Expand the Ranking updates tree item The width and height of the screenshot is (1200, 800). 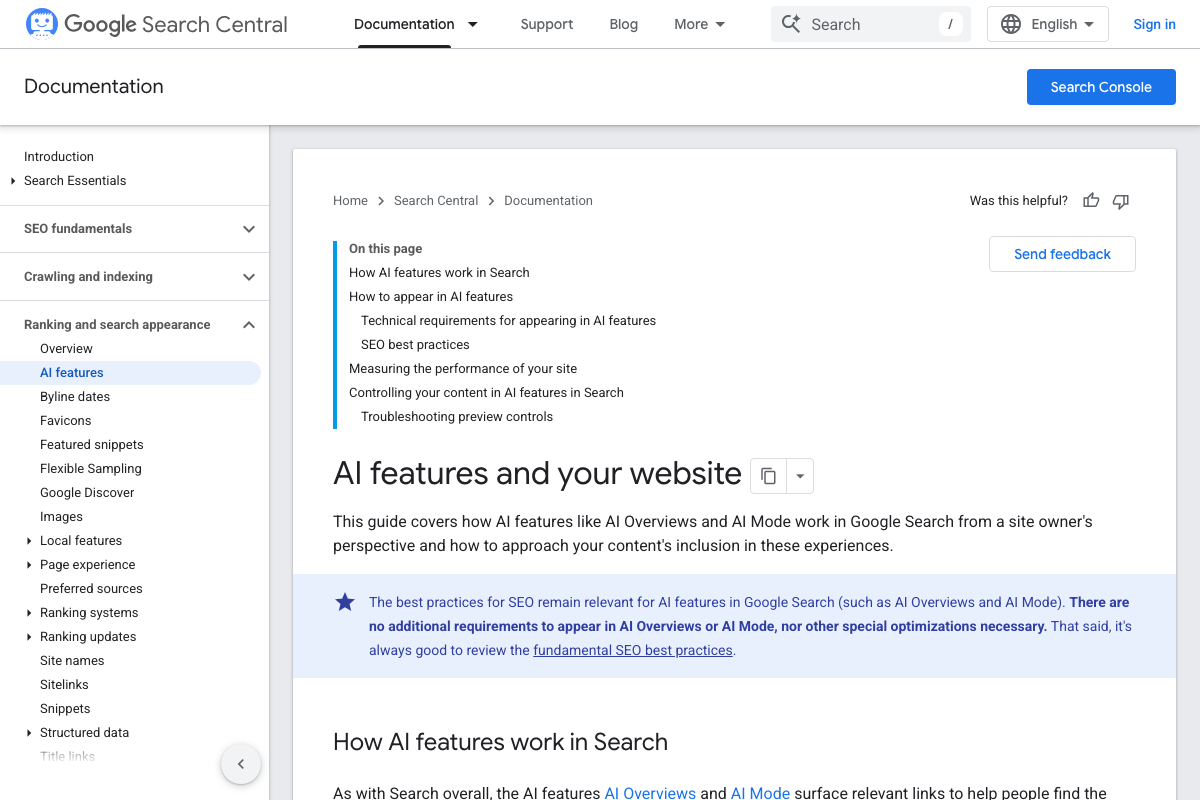[29, 637]
